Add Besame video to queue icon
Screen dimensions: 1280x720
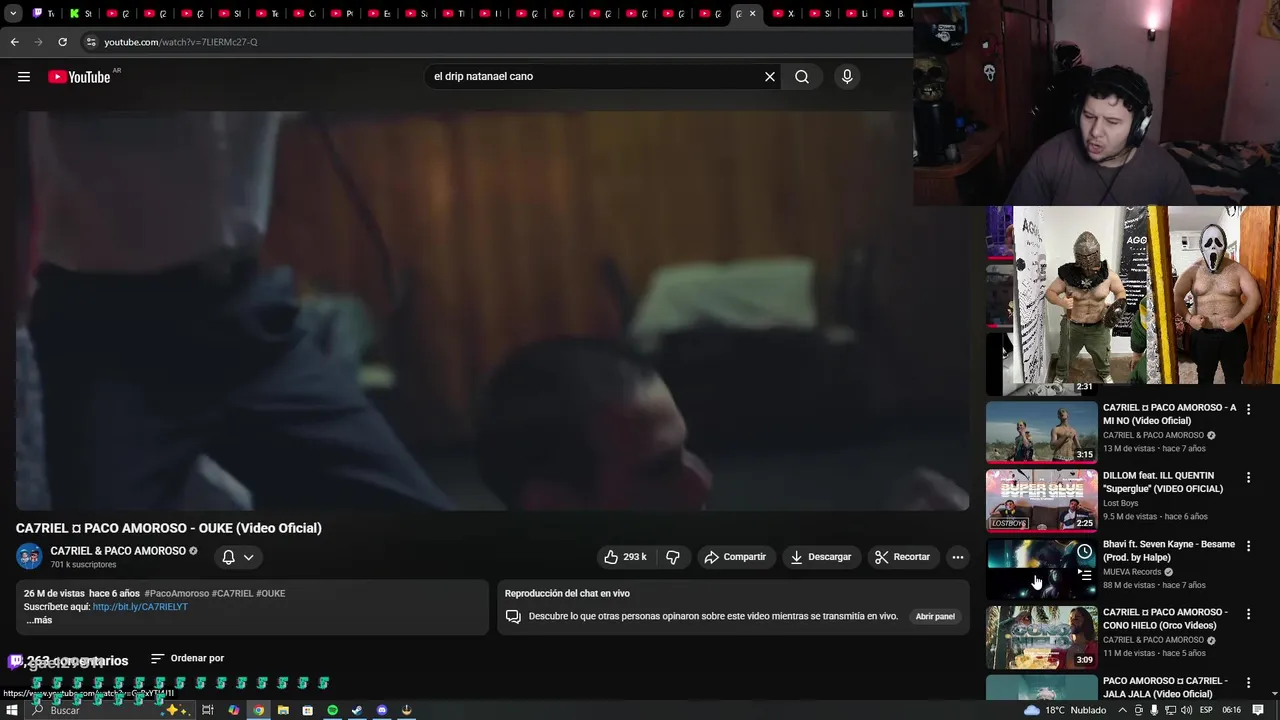point(1085,575)
